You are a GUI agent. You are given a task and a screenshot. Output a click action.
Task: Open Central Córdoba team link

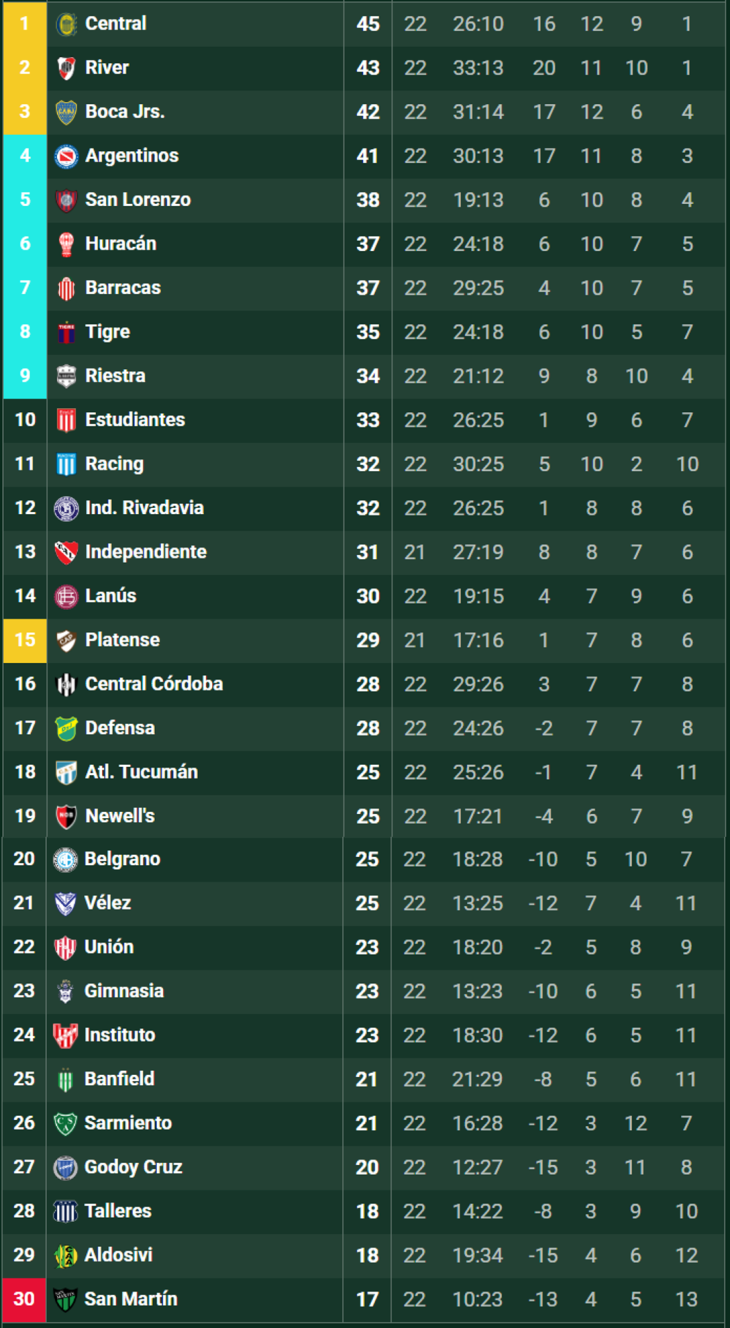(154, 683)
